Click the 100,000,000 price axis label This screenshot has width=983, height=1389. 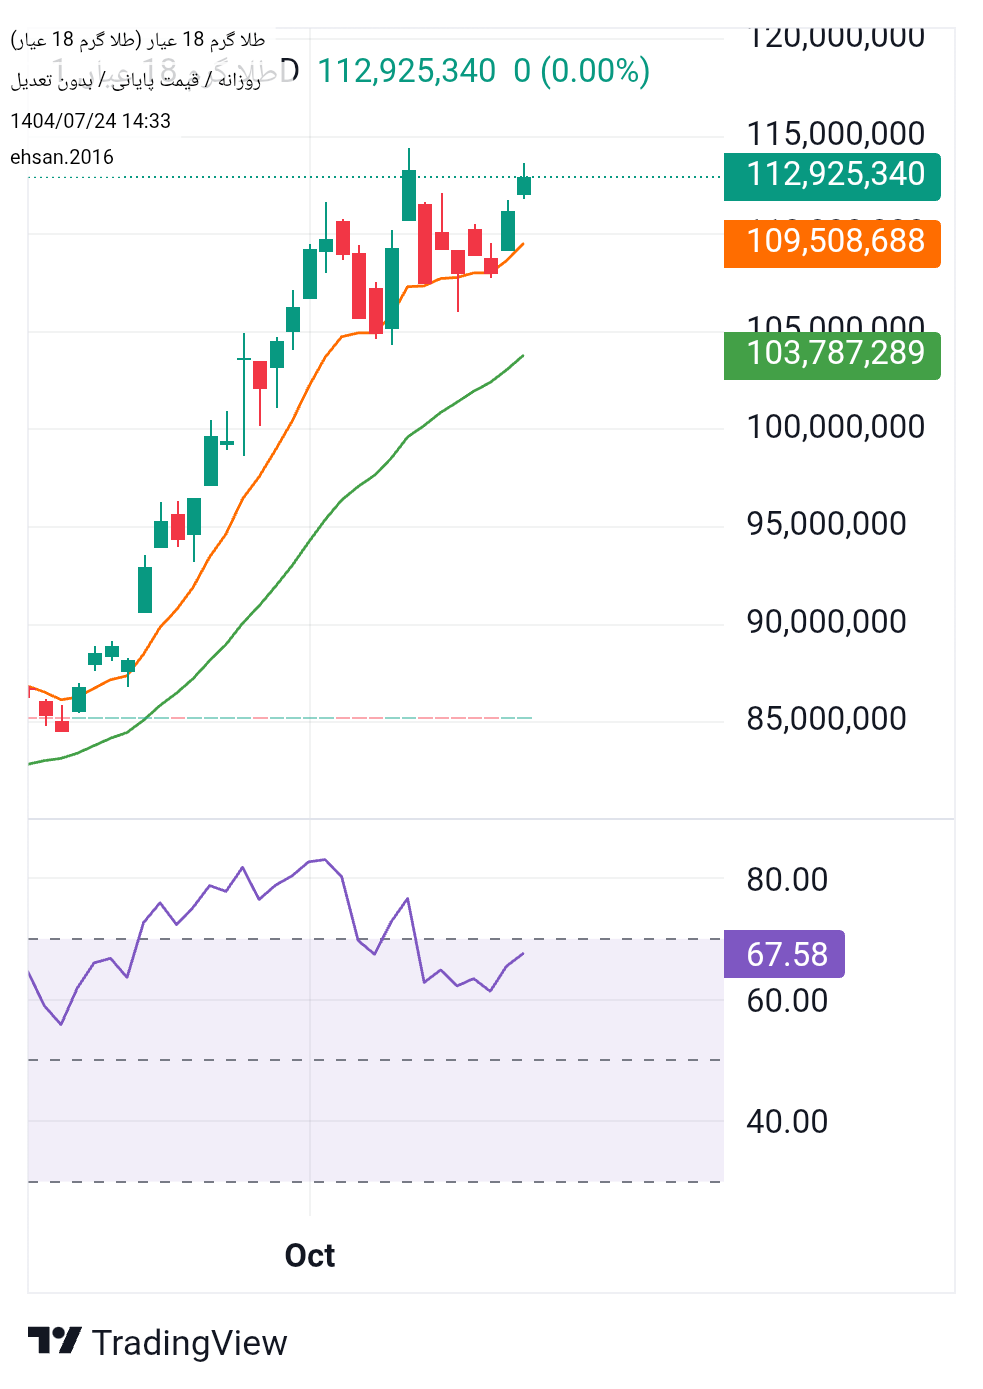pyautogui.click(x=835, y=427)
